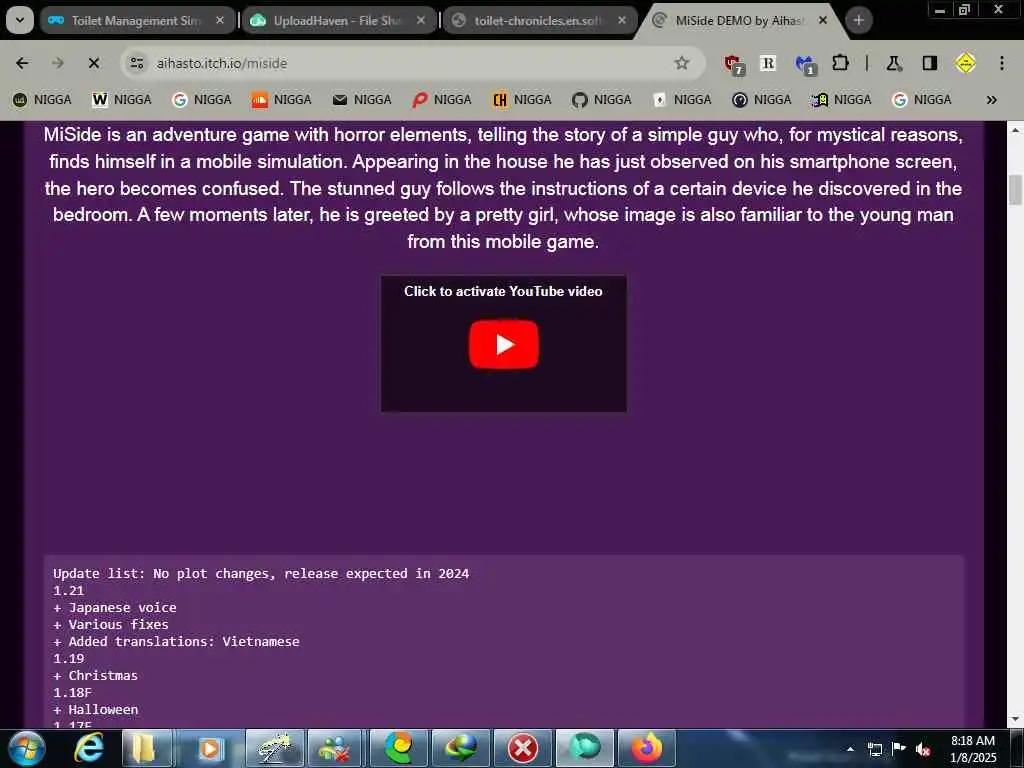The height and width of the screenshot is (768, 1024).
Task: Click the blue extension with badge 1
Action: point(805,64)
